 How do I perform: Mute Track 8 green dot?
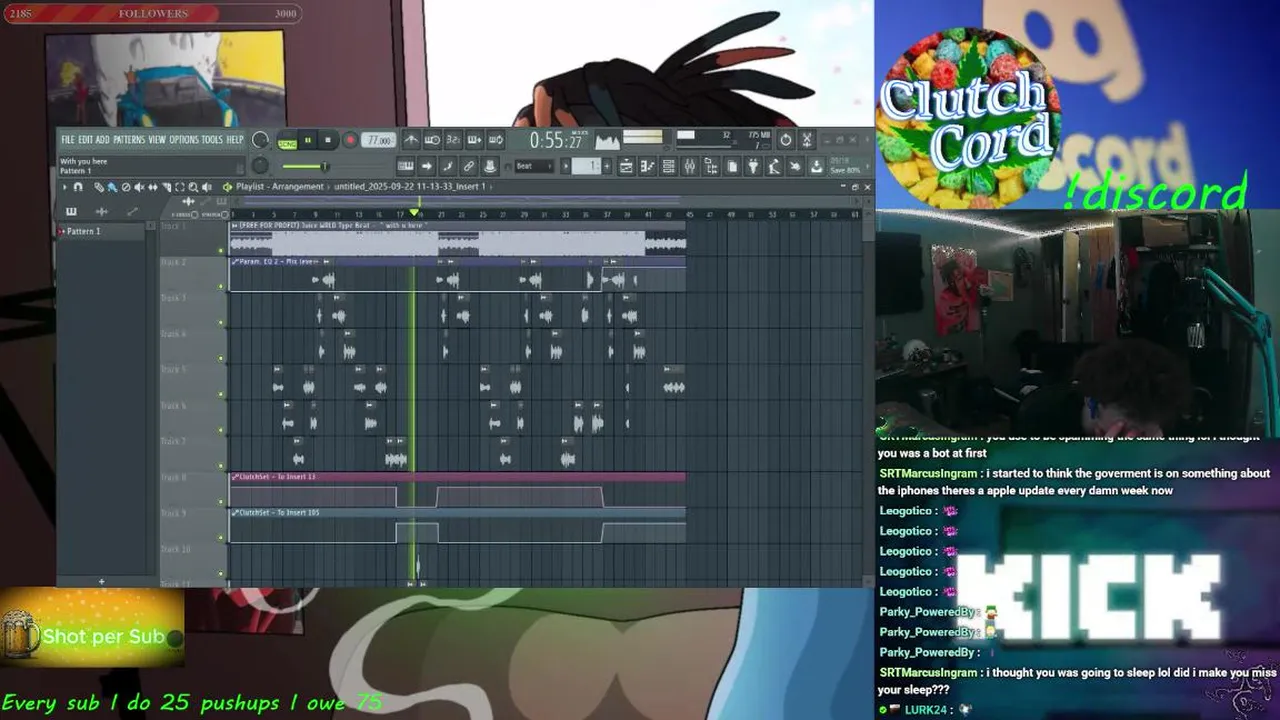(x=222, y=502)
